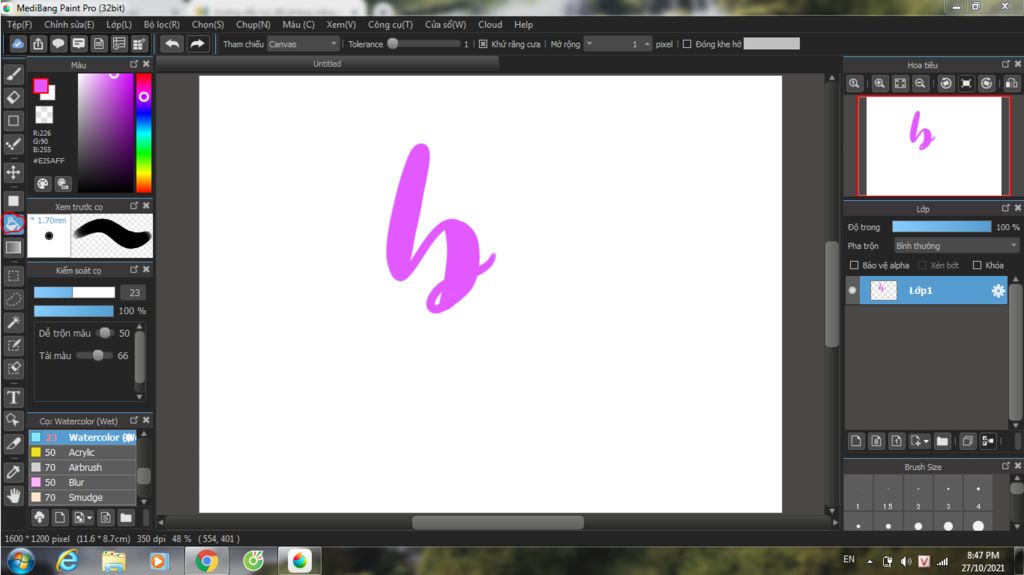The image size is (1024, 575).
Task: Select the Move tool
Action: pos(13,172)
